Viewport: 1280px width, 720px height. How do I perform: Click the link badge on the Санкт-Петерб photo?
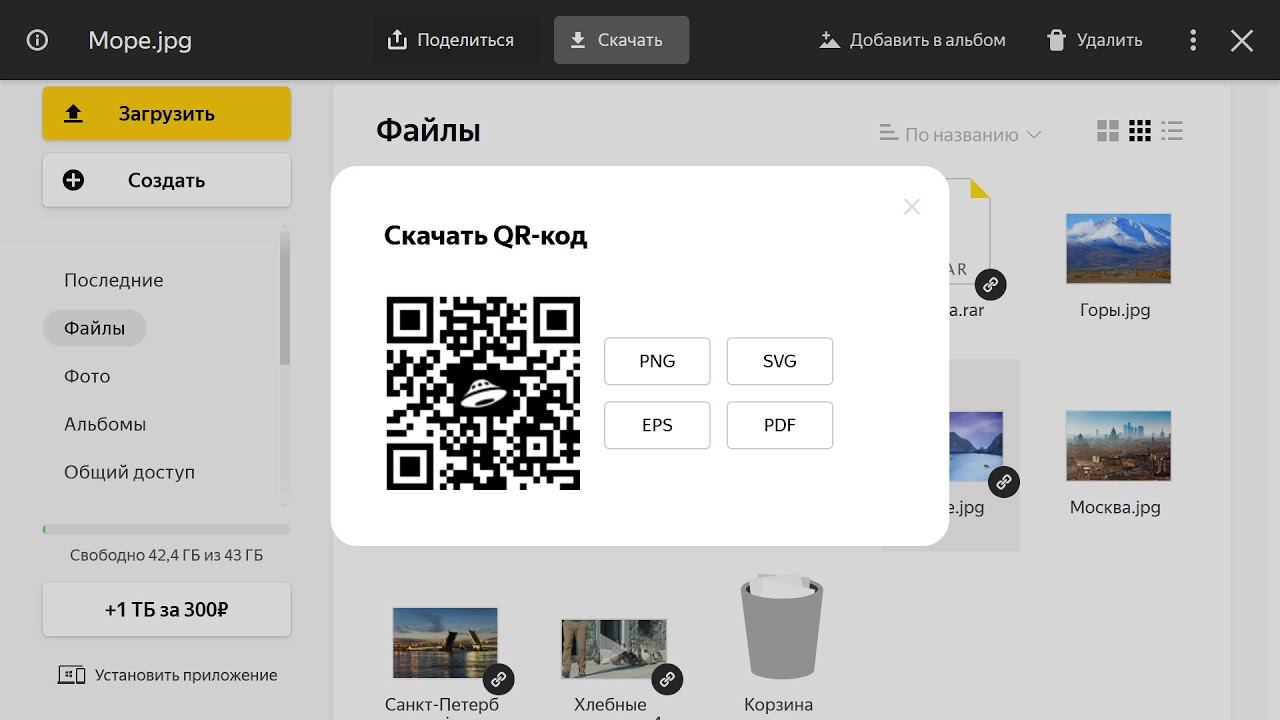point(499,680)
